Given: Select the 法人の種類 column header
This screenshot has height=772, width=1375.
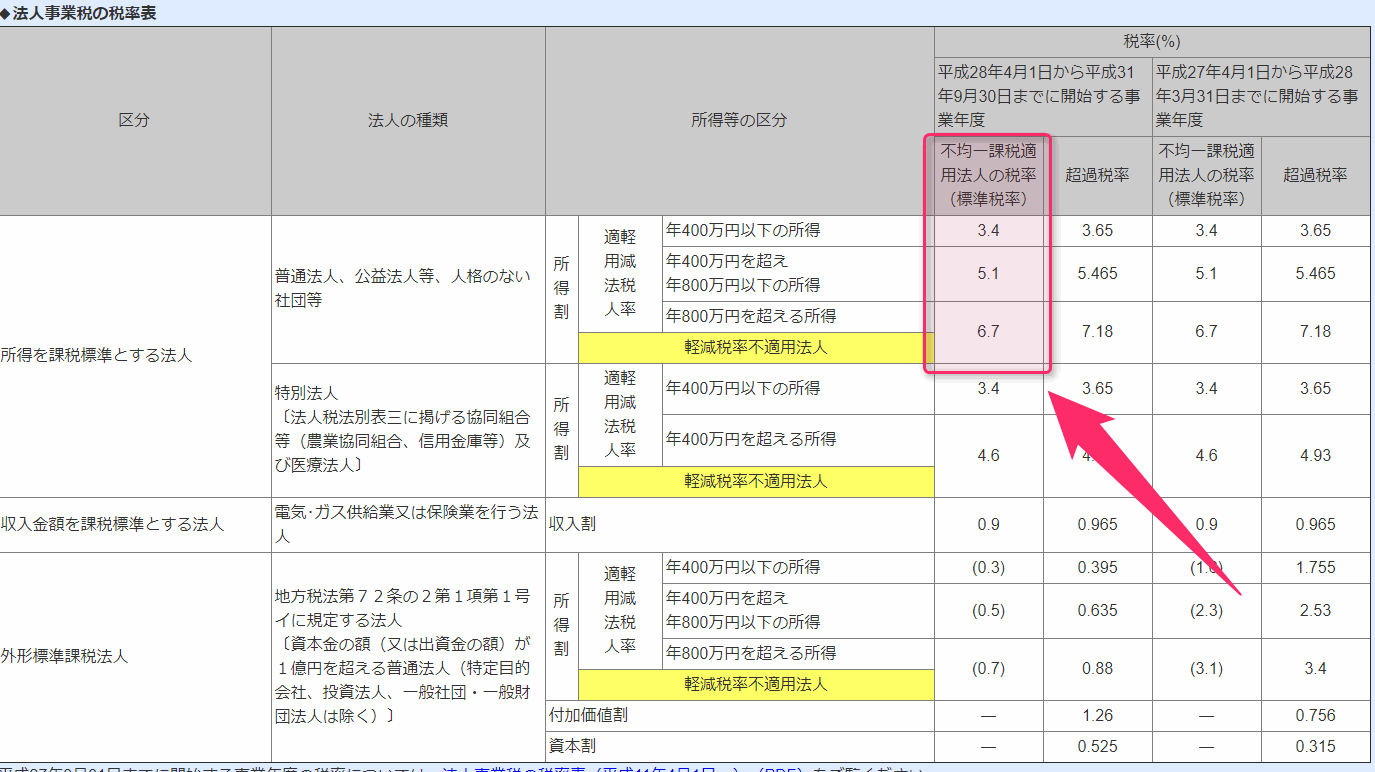Looking at the screenshot, I should (x=407, y=120).
